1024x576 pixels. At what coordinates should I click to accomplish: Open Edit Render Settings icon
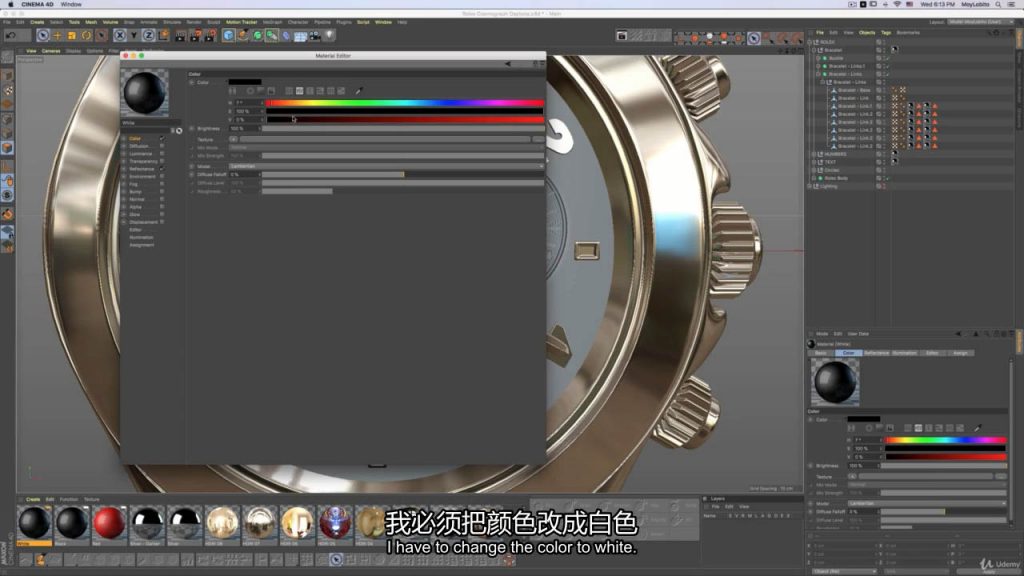(x=210, y=36)
